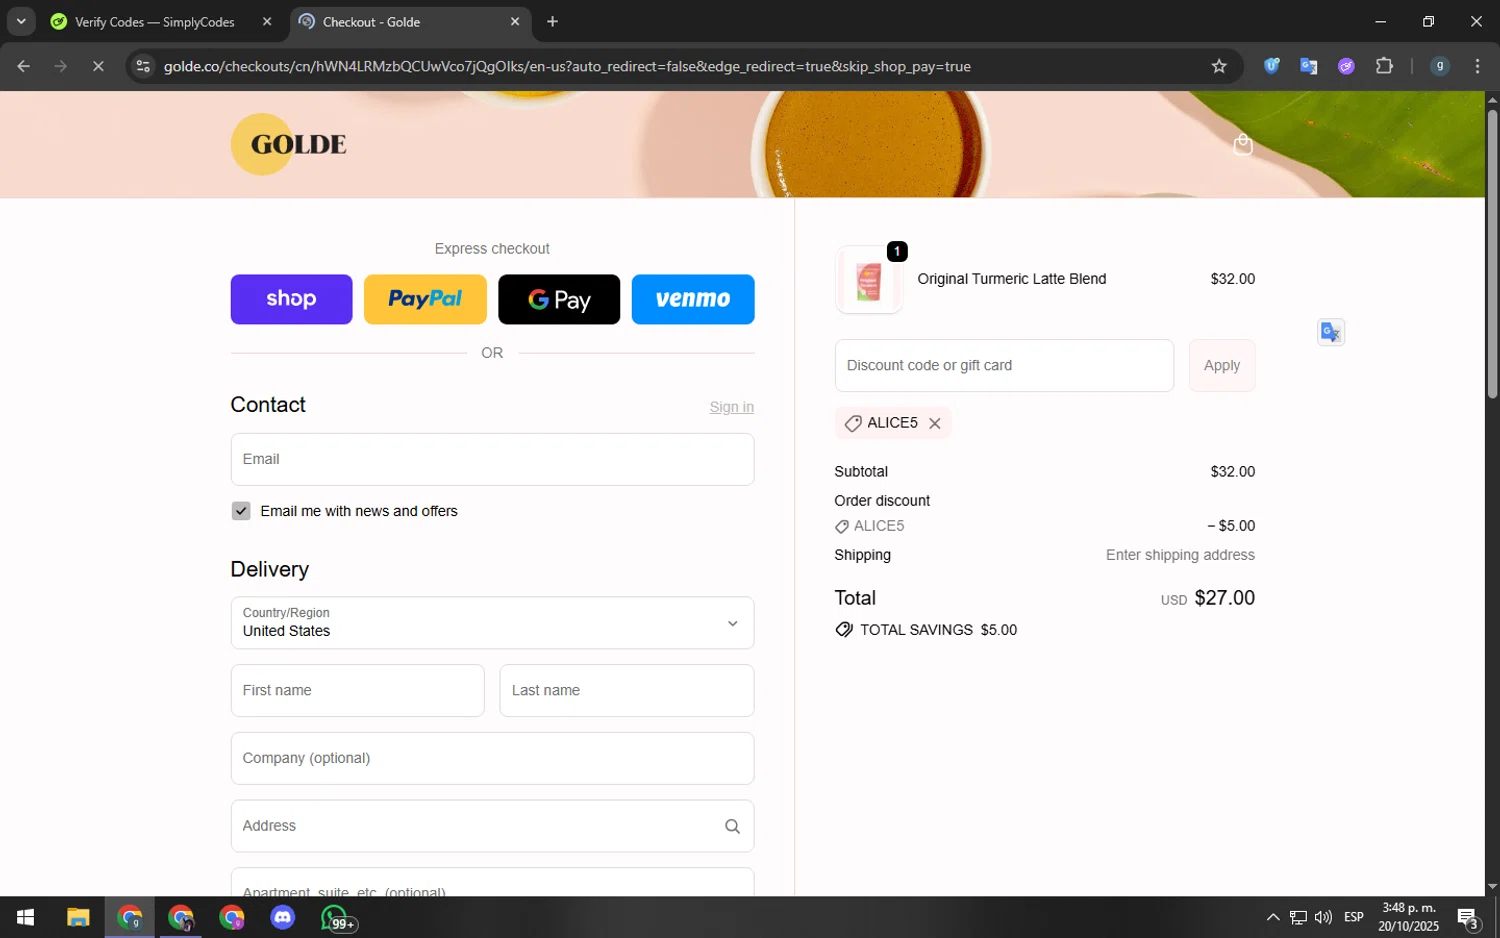
Task: Choose Google Pay express checkout
Action: pyautogui.click(x=559, y=299)
